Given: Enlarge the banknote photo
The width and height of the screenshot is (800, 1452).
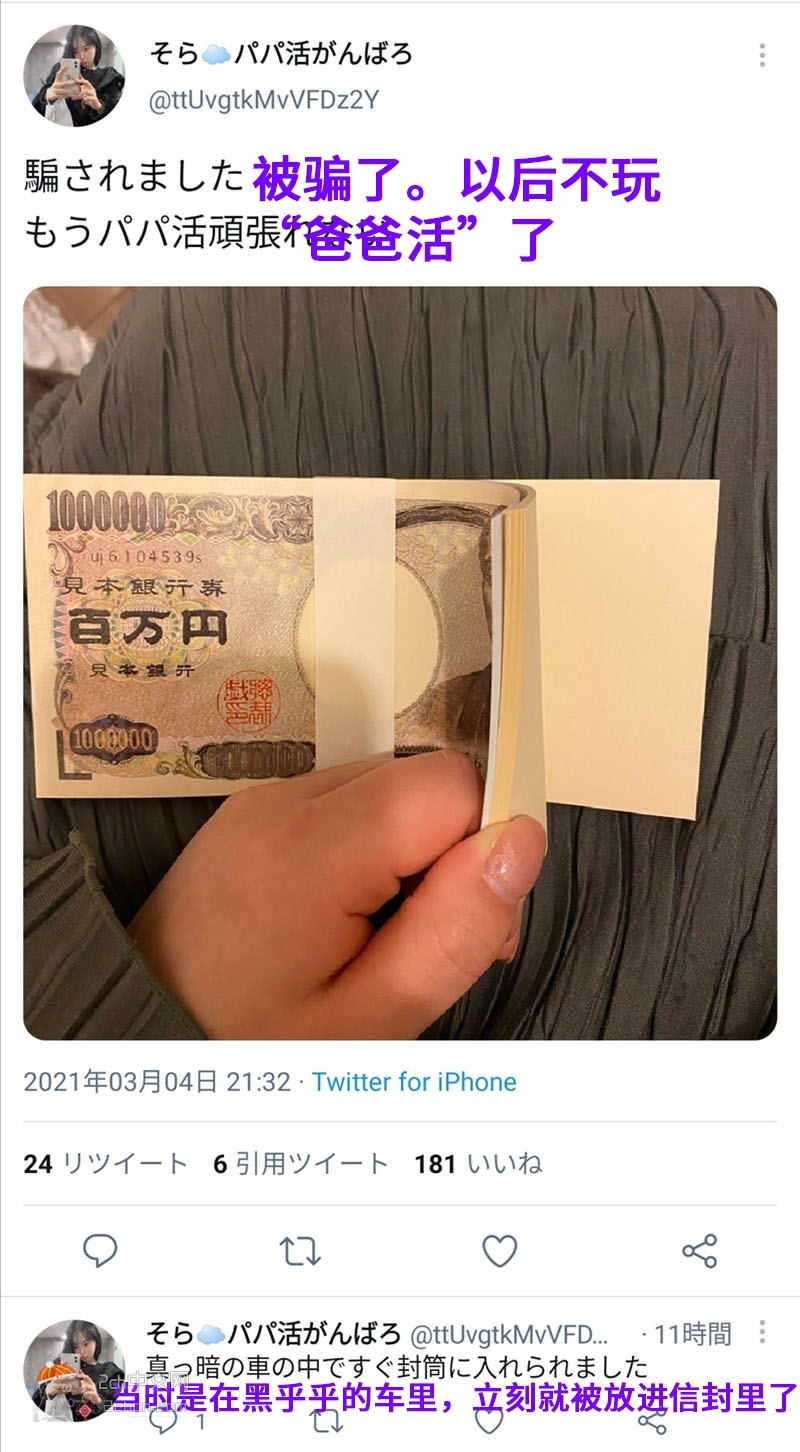Looking at the screenshot, I should coord(400,664).
